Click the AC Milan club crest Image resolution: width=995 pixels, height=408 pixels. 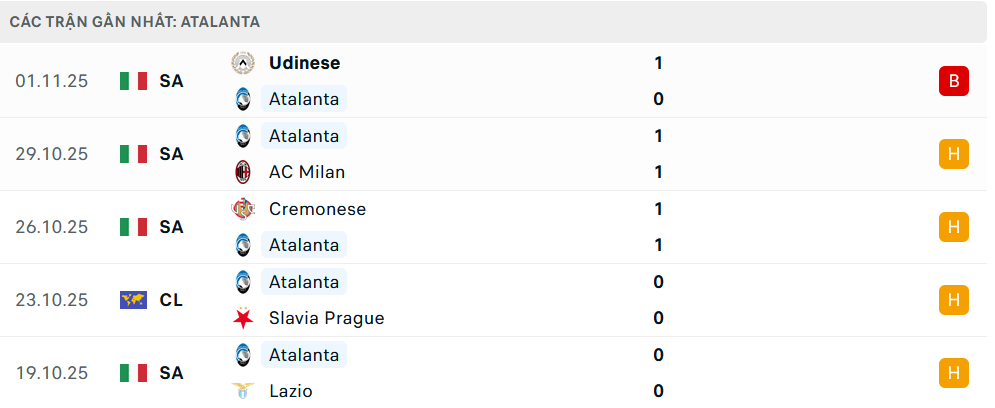tap(241, 172)
